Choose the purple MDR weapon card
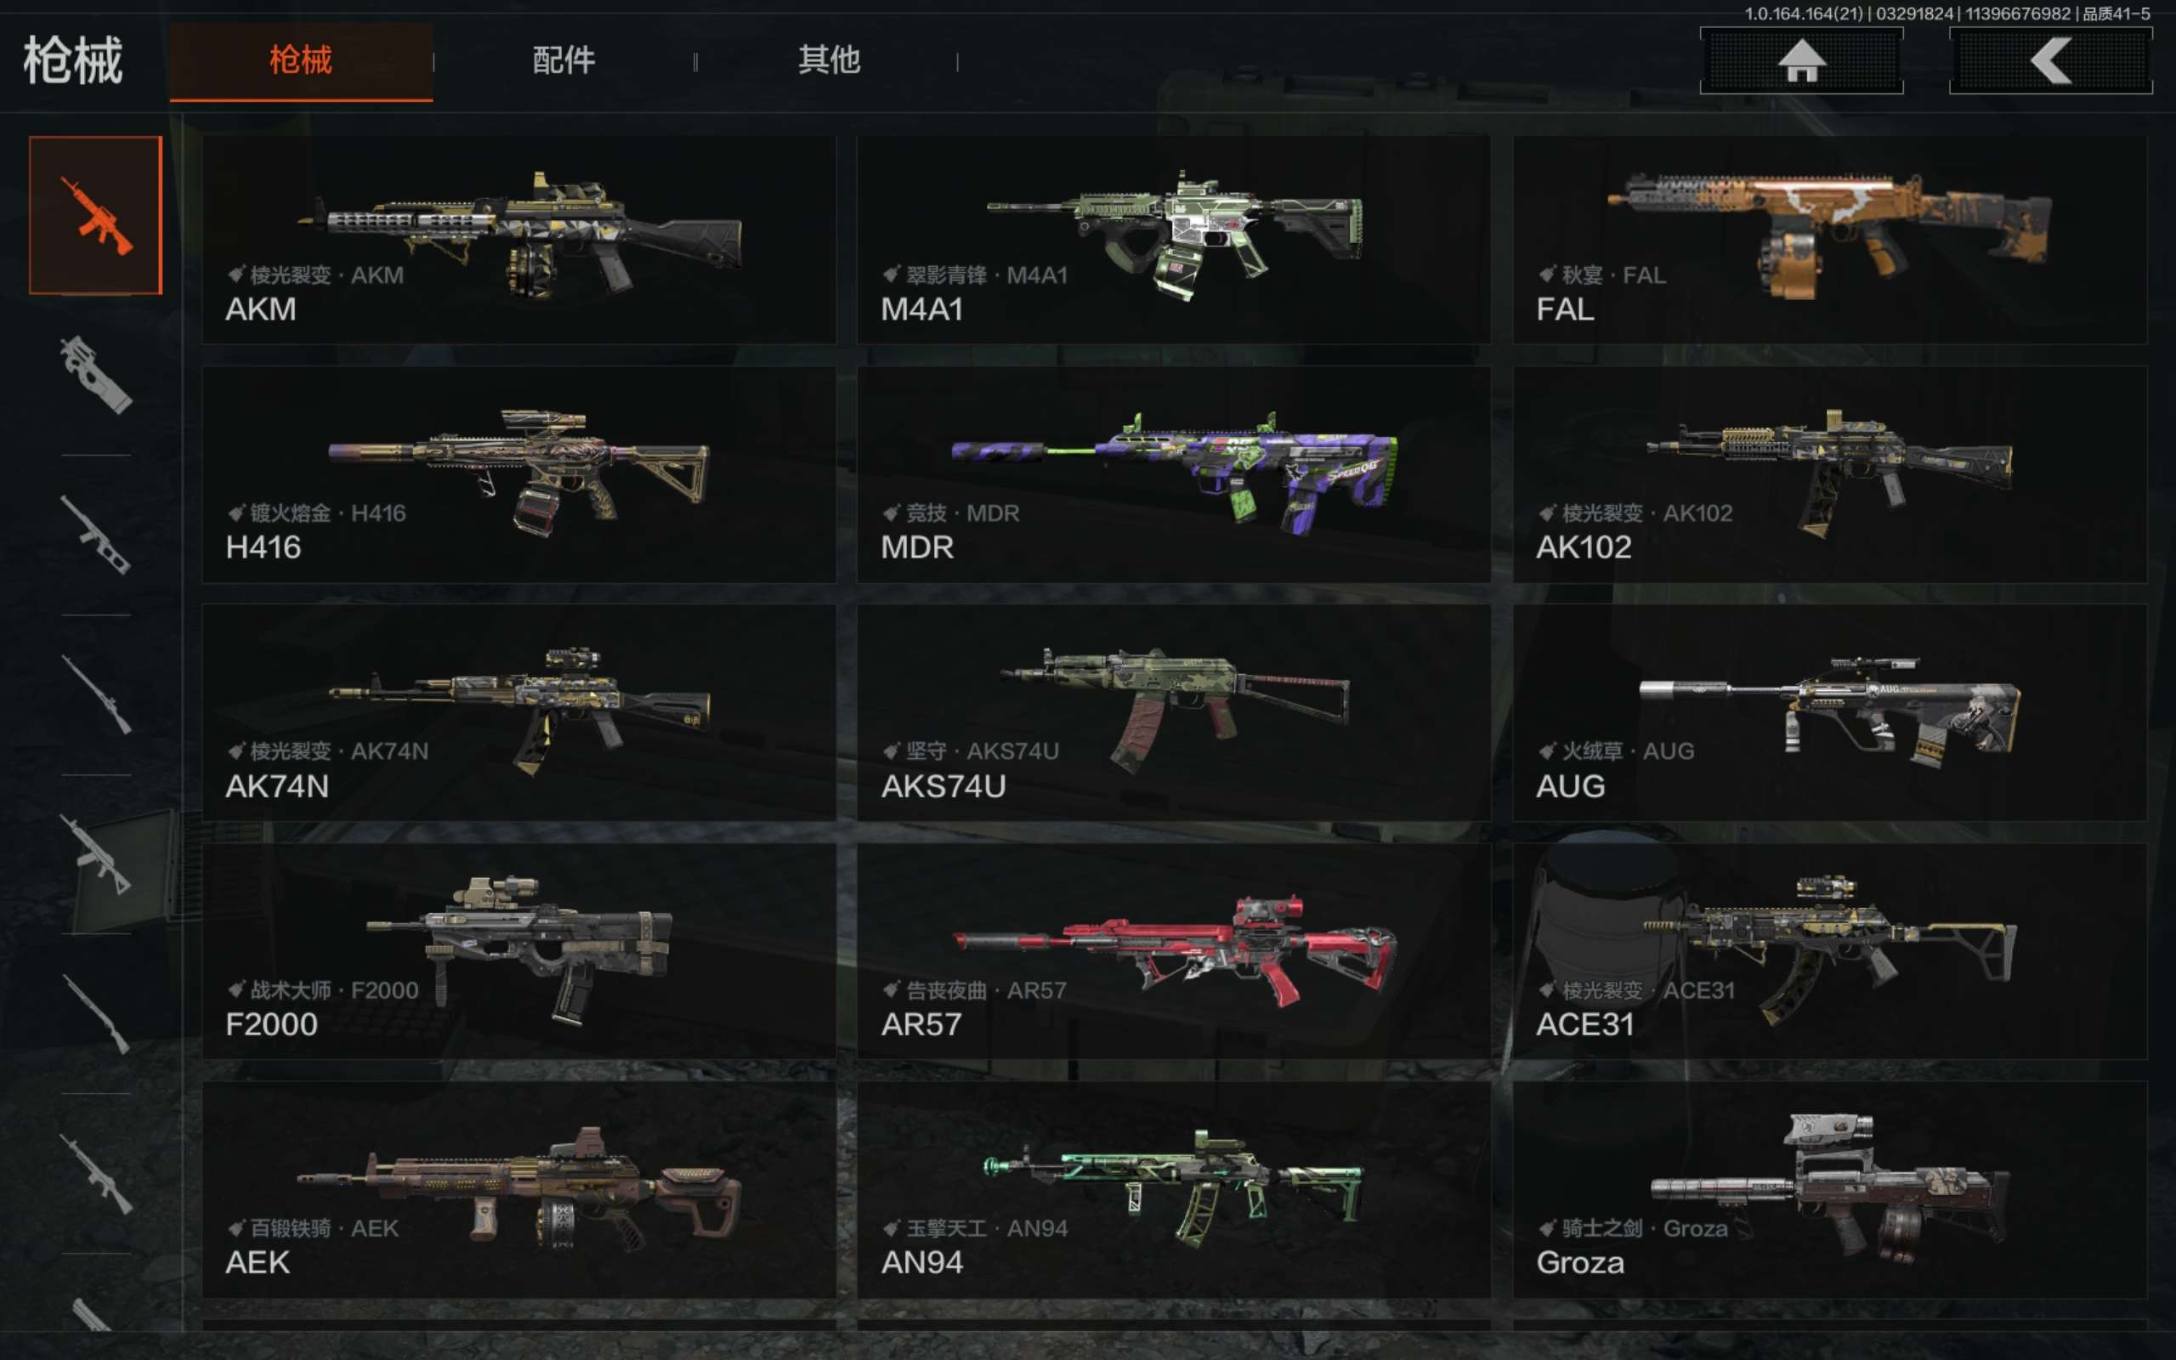2176x1360 pixels. coord(1174,475)
